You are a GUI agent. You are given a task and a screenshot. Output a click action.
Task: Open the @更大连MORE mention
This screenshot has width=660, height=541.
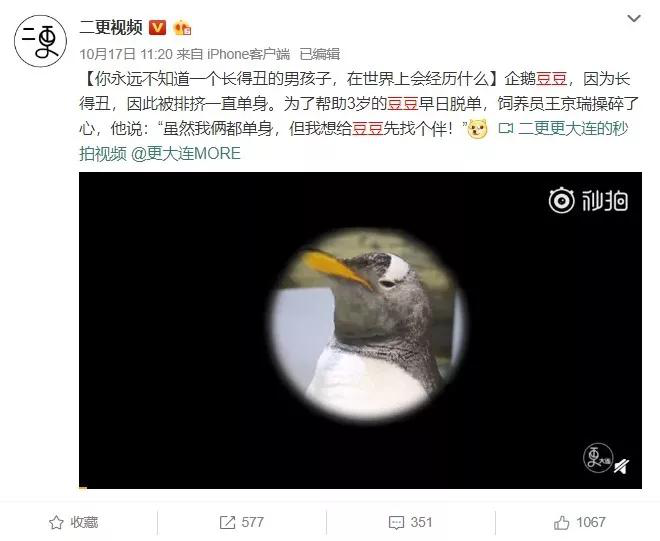click(x=186, y=153)
